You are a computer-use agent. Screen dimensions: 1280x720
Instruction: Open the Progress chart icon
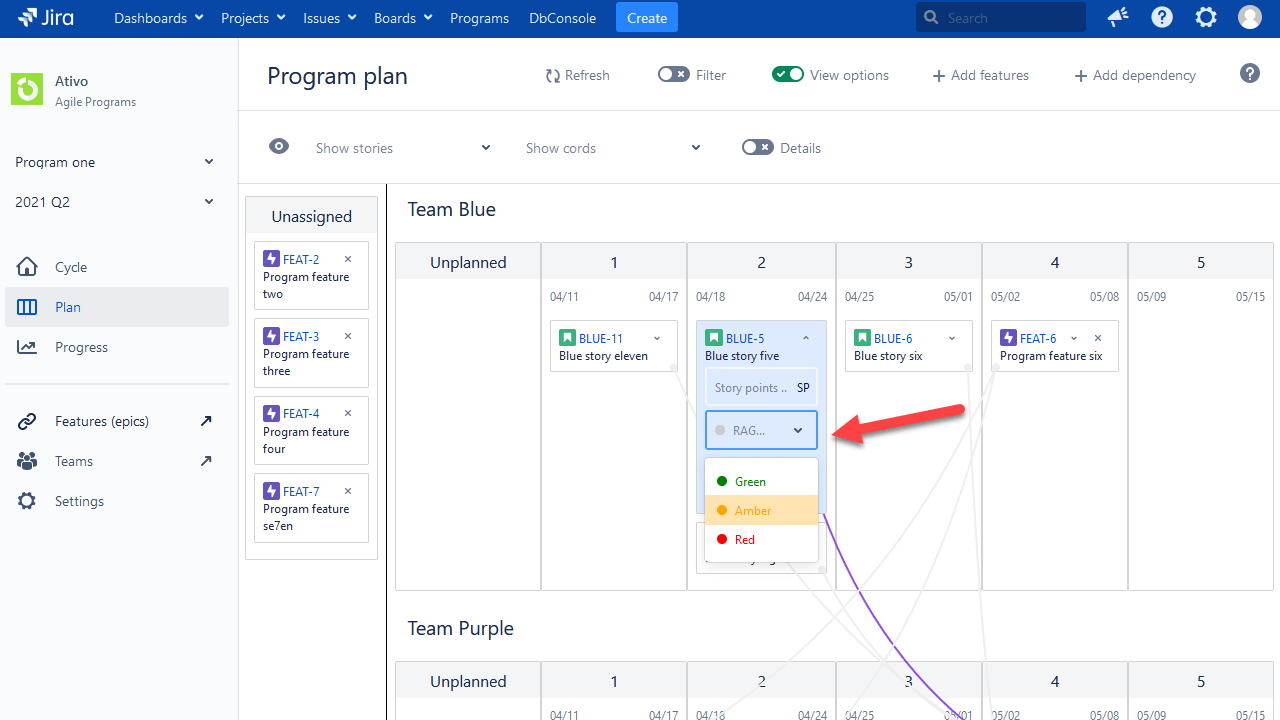point(26,347)
